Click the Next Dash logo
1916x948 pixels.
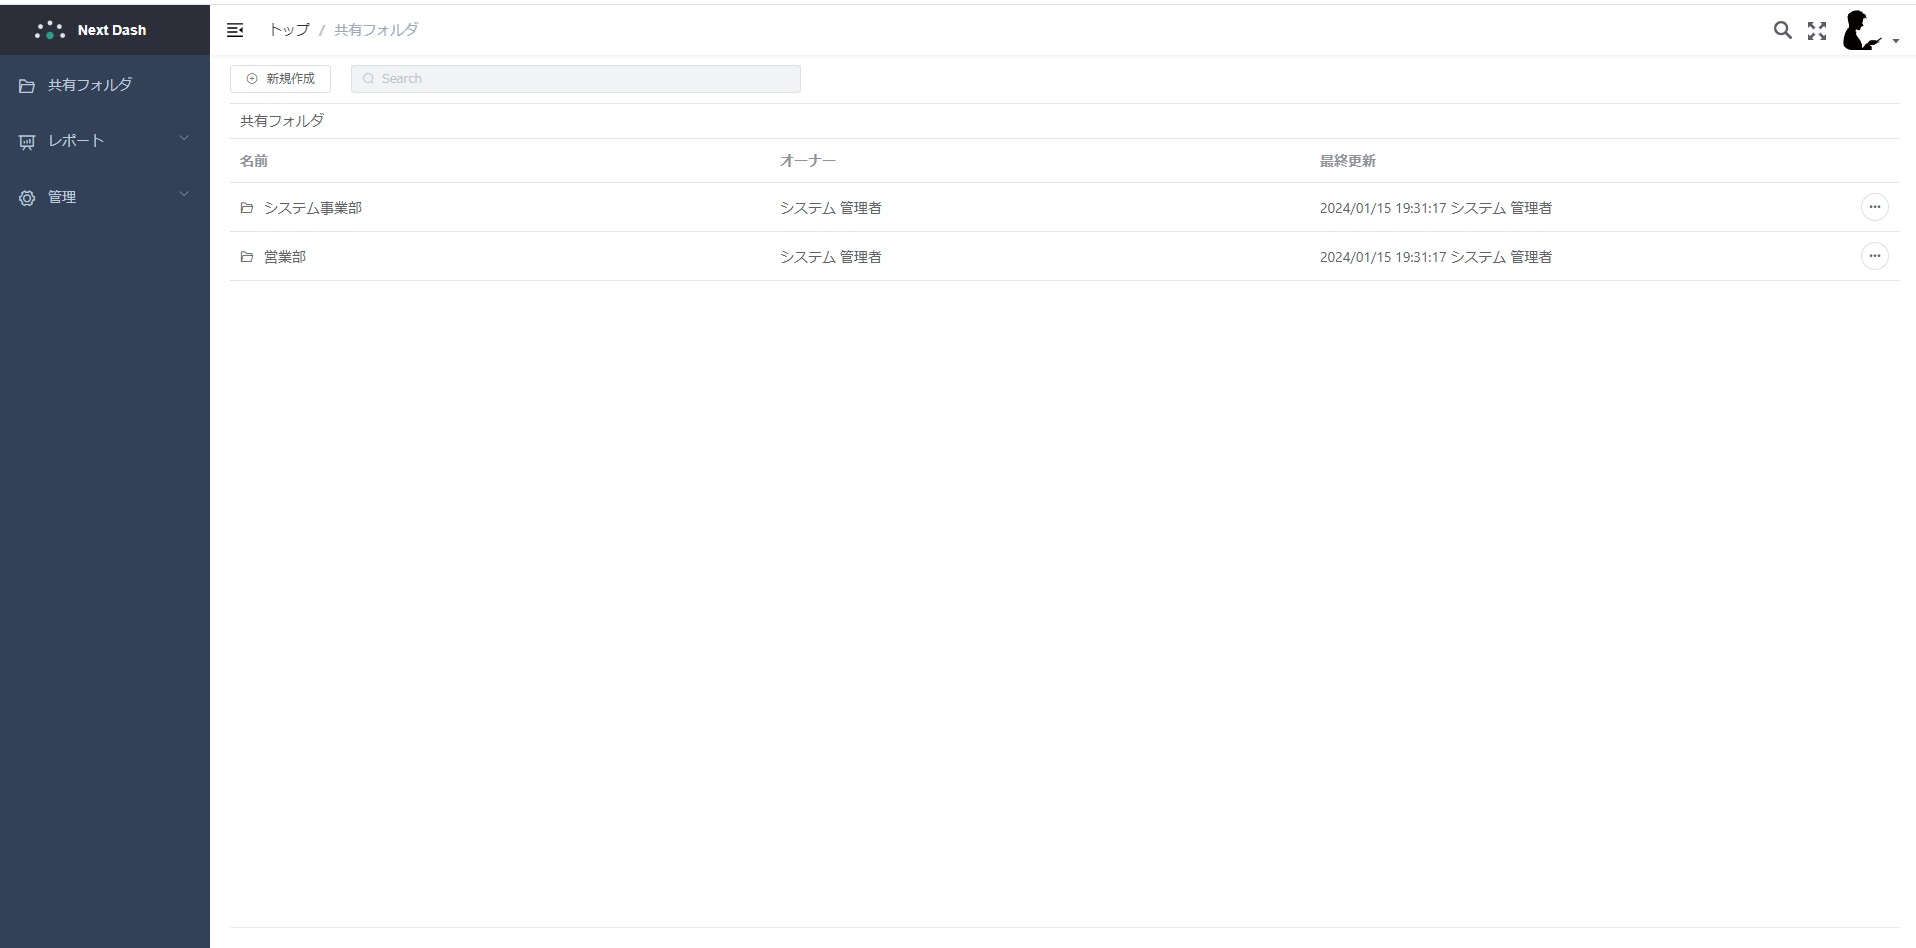(x=91, y=30)
